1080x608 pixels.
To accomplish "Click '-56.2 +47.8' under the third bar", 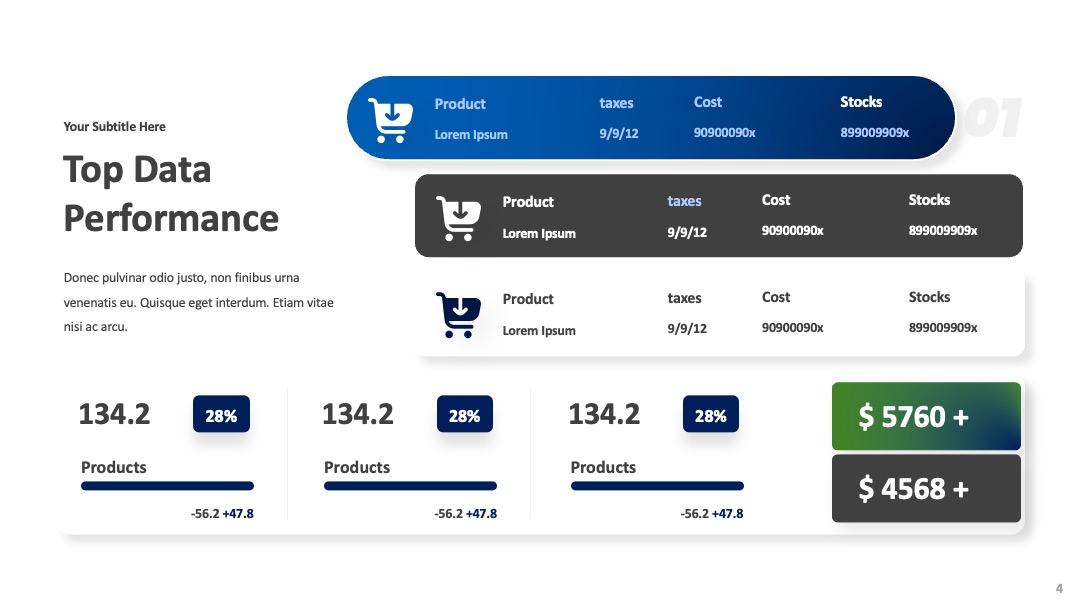I will pos(712,514).
